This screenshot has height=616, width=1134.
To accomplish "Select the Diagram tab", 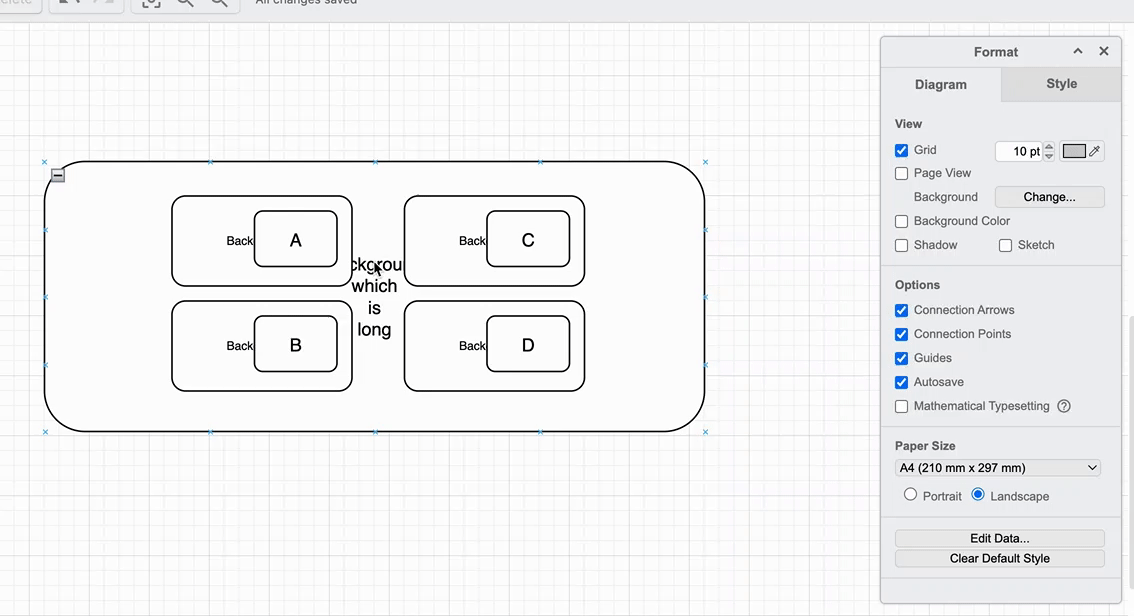I will tap(940, 85).
